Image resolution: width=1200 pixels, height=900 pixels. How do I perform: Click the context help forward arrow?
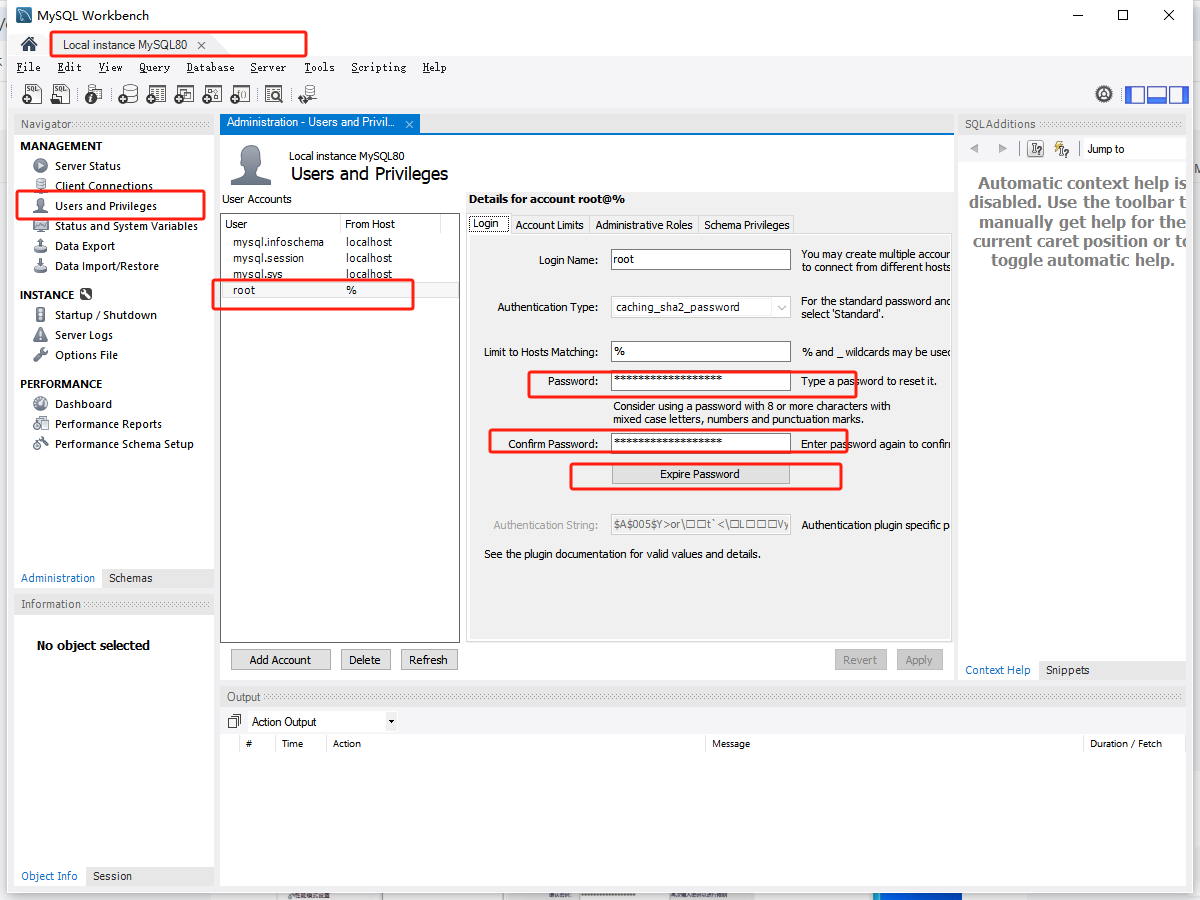1002,149
